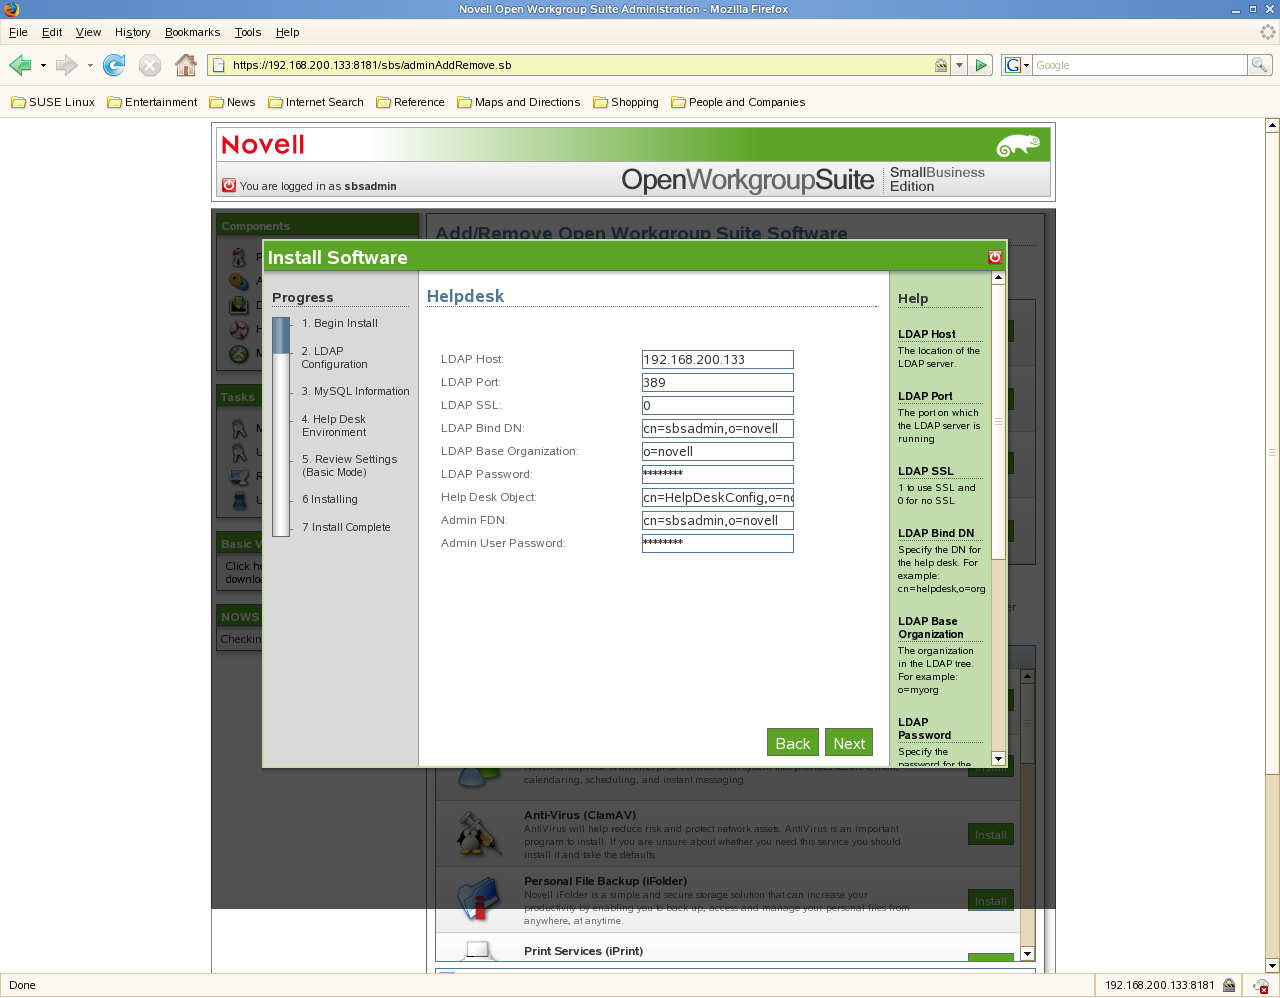Close the Install Software dialog

click(x=995, y=257)
